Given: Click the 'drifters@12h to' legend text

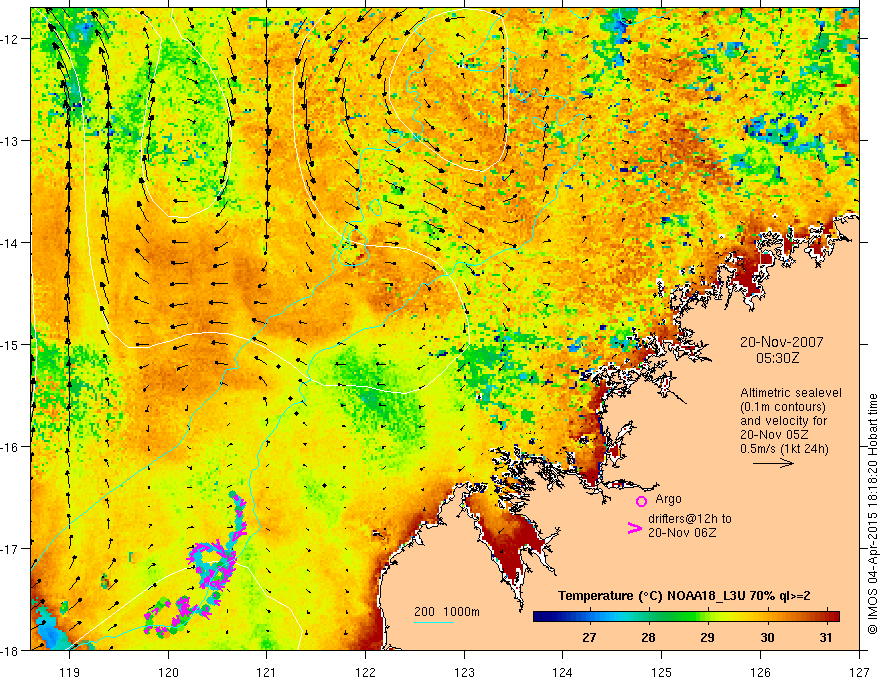Looking at the screenshot, I should [690, 519].
